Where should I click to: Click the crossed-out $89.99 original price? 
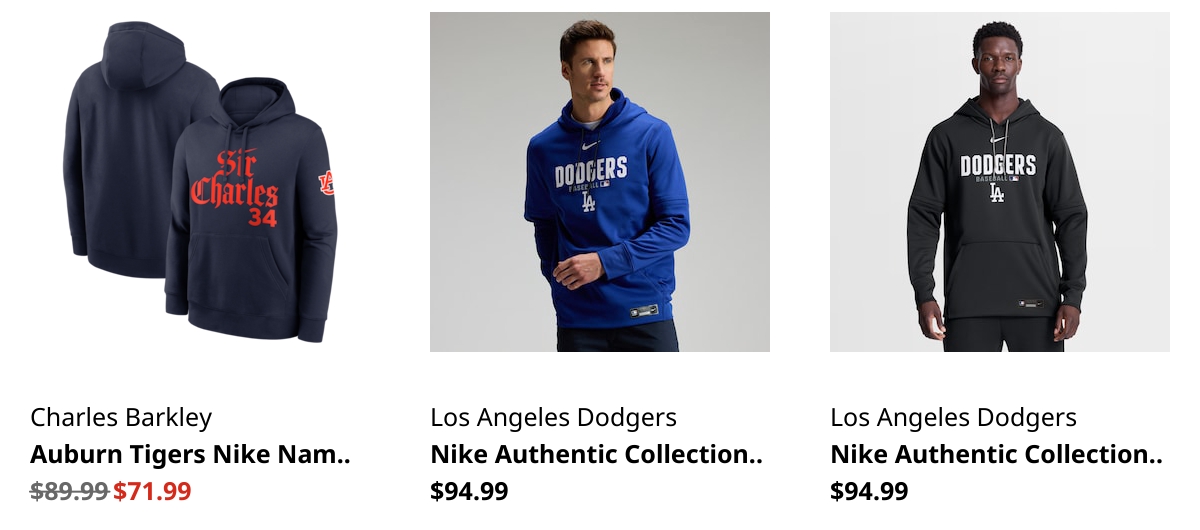69,491
